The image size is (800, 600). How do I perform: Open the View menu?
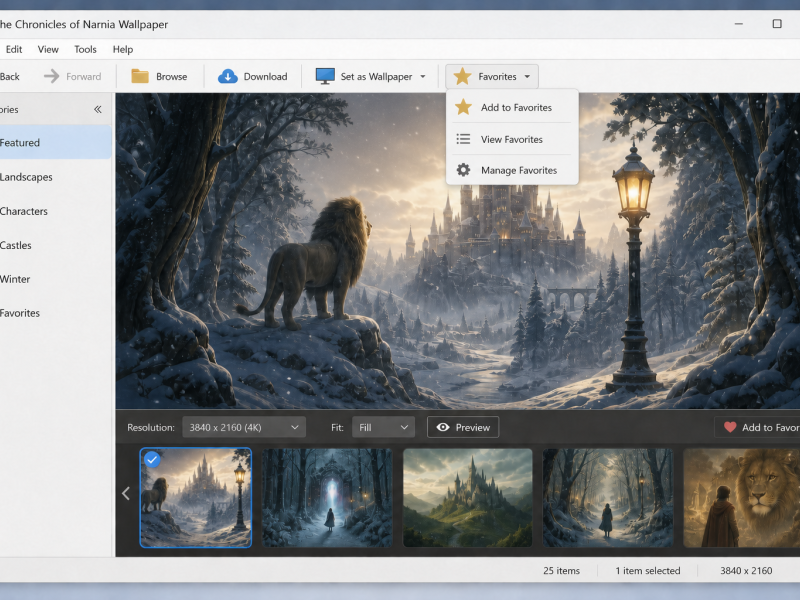(x=48, y=49)
